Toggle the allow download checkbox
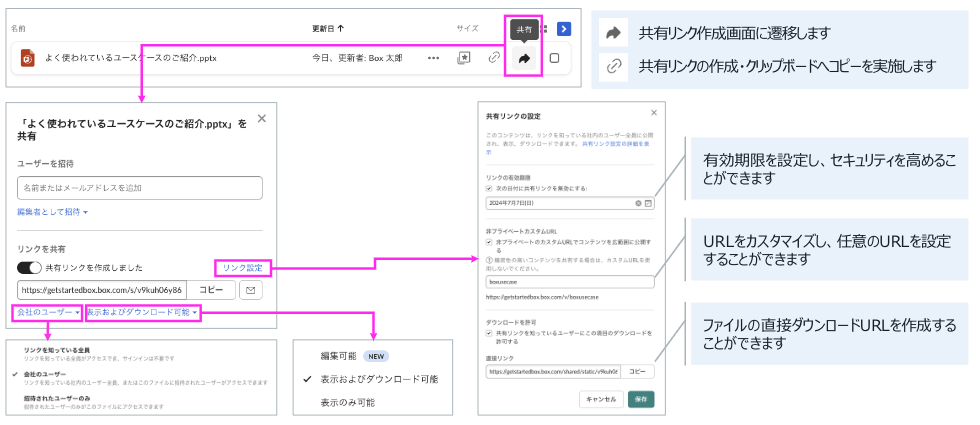This screenshot has height=425, width=980. (488, 333)
